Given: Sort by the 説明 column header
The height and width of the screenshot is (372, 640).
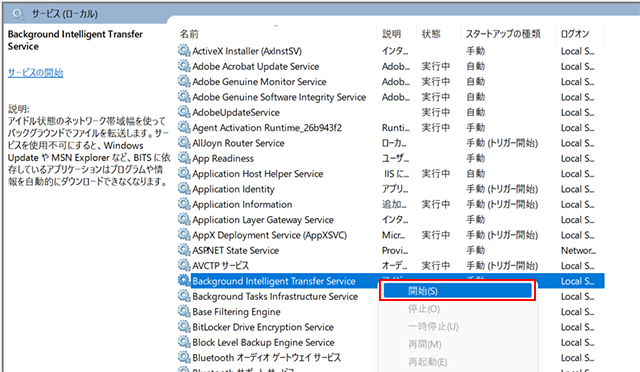Looking at the screenshot, I should tap(391, 33).
